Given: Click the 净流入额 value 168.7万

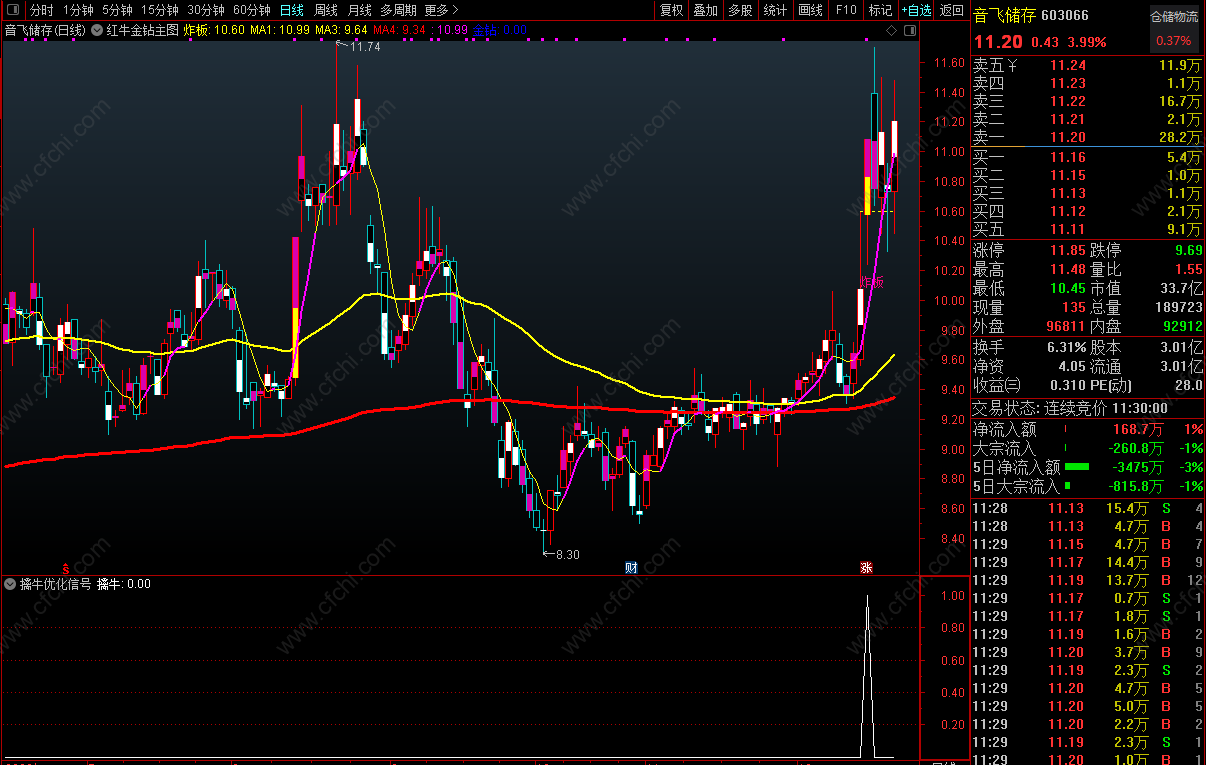Looking at the screenshot, I should pyautogui.click(x=1140, y=429).
